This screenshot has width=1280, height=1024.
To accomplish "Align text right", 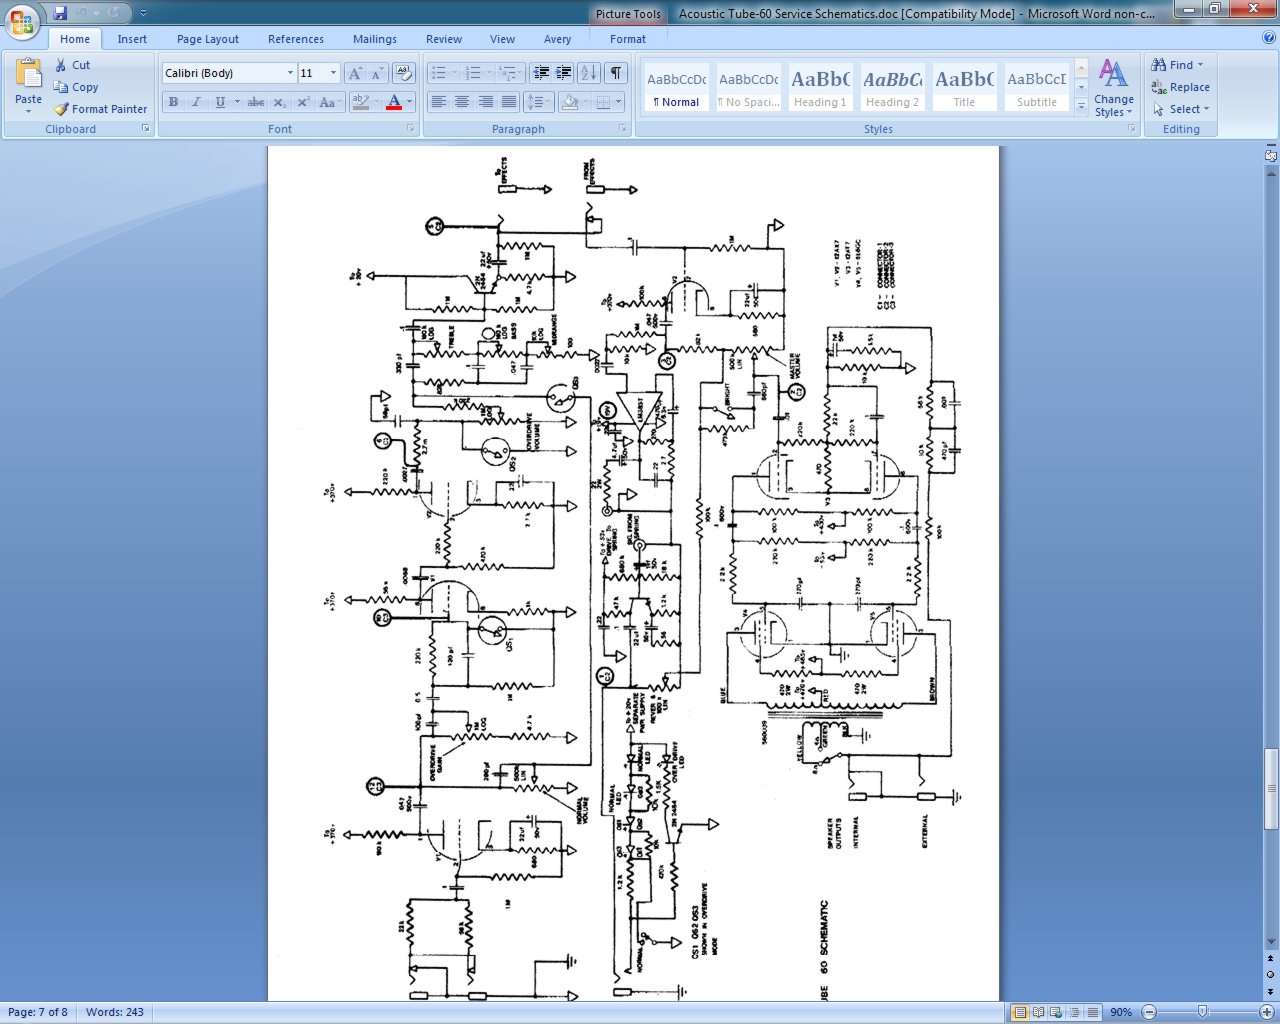I will click(x=485, y=102).
